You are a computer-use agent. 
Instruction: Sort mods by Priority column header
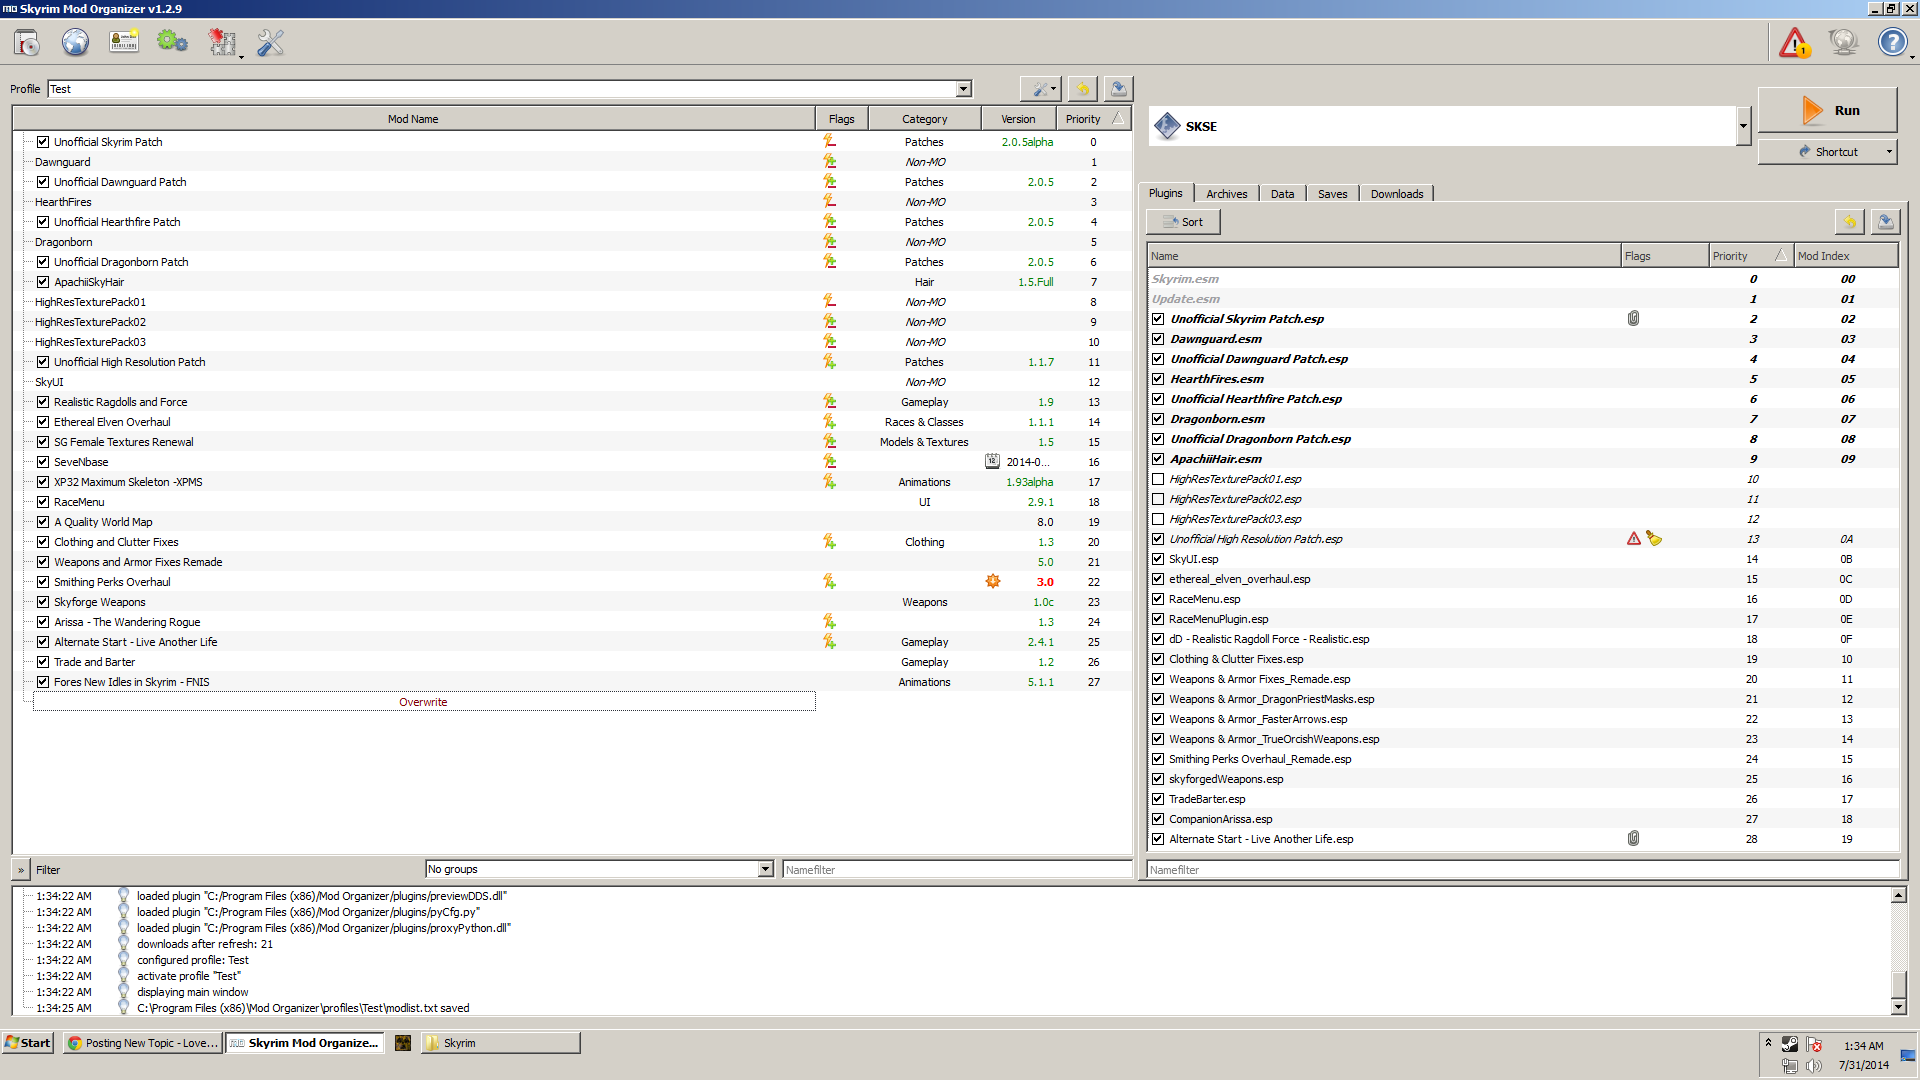click(x=1094, y=119)
